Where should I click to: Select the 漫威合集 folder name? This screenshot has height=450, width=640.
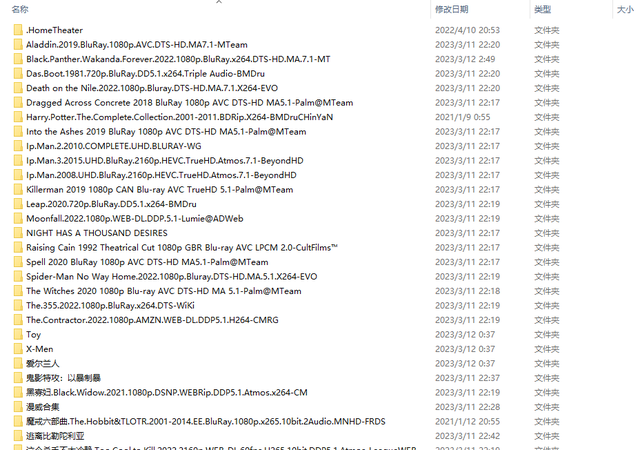pyautogui.click(x=42, y=407)
